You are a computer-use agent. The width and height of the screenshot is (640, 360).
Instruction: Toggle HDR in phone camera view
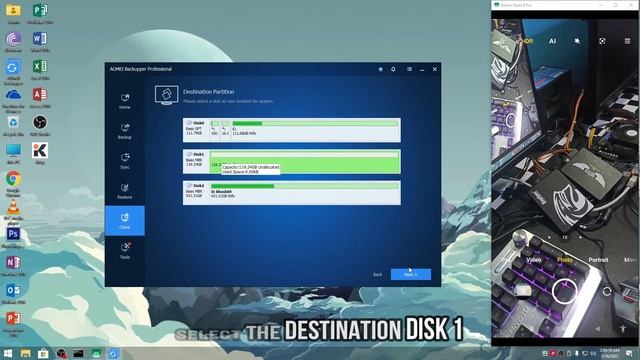pos(528,41)
